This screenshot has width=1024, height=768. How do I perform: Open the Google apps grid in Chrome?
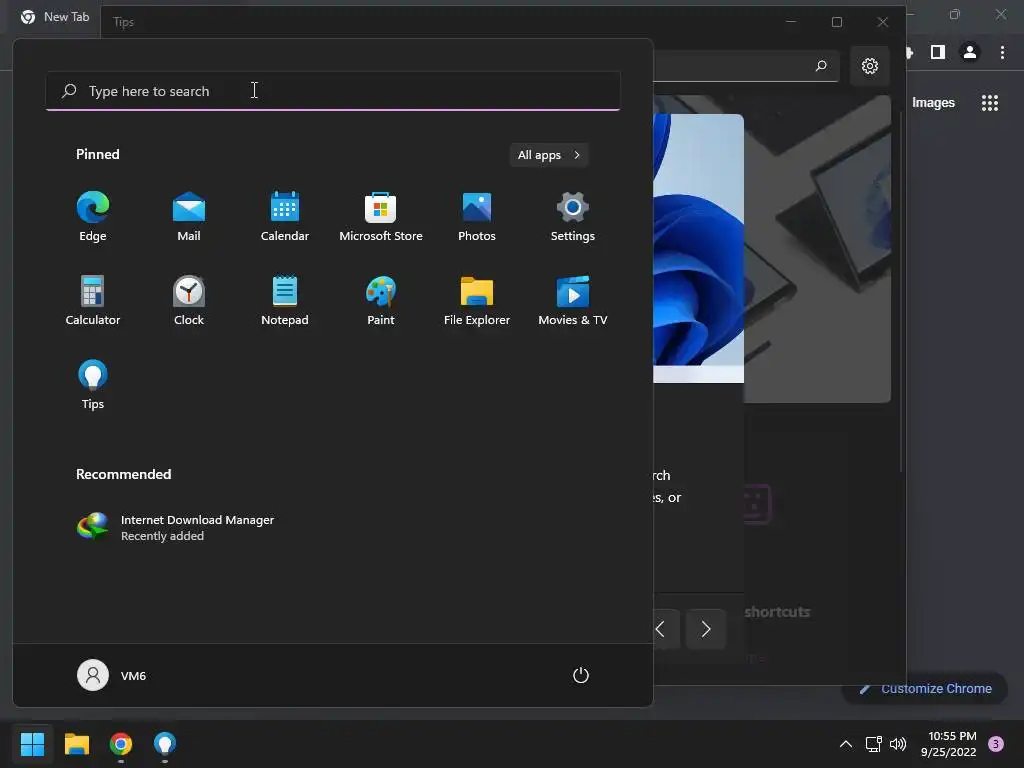[x=990, y=103]
